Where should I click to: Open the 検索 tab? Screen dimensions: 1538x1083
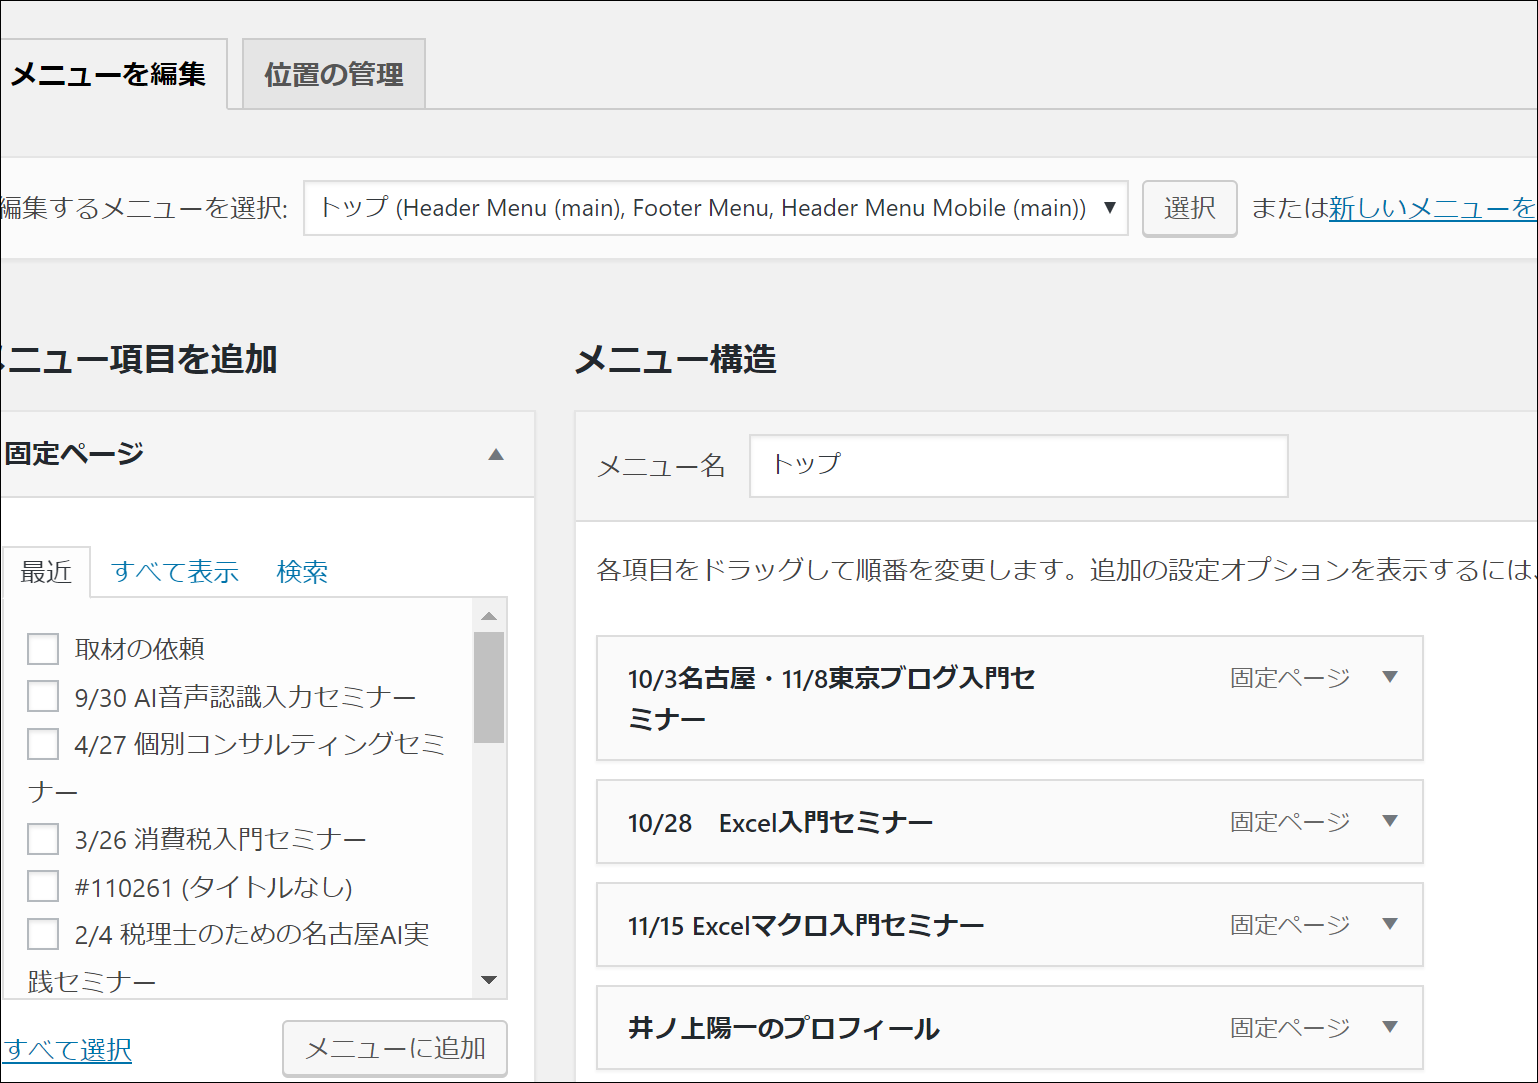click(302, 572)
